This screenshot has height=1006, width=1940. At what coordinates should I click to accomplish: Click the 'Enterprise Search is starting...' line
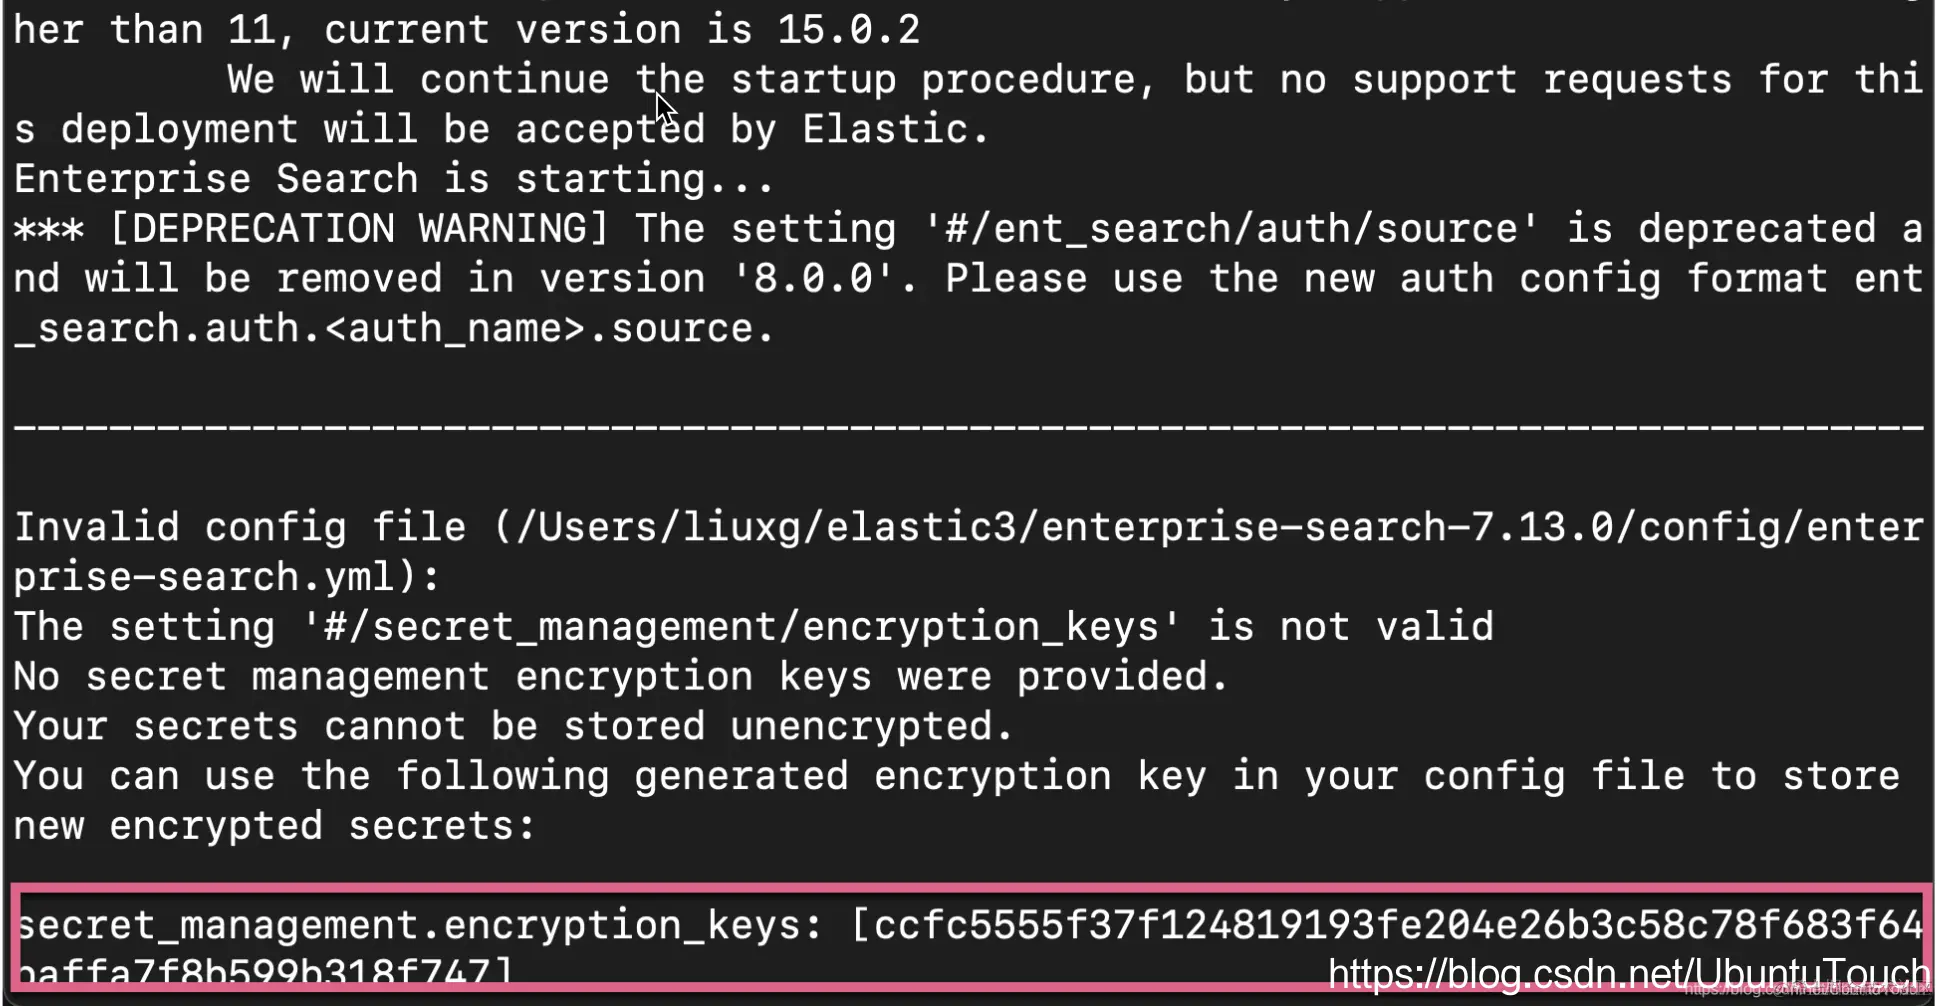coord(394,179)
